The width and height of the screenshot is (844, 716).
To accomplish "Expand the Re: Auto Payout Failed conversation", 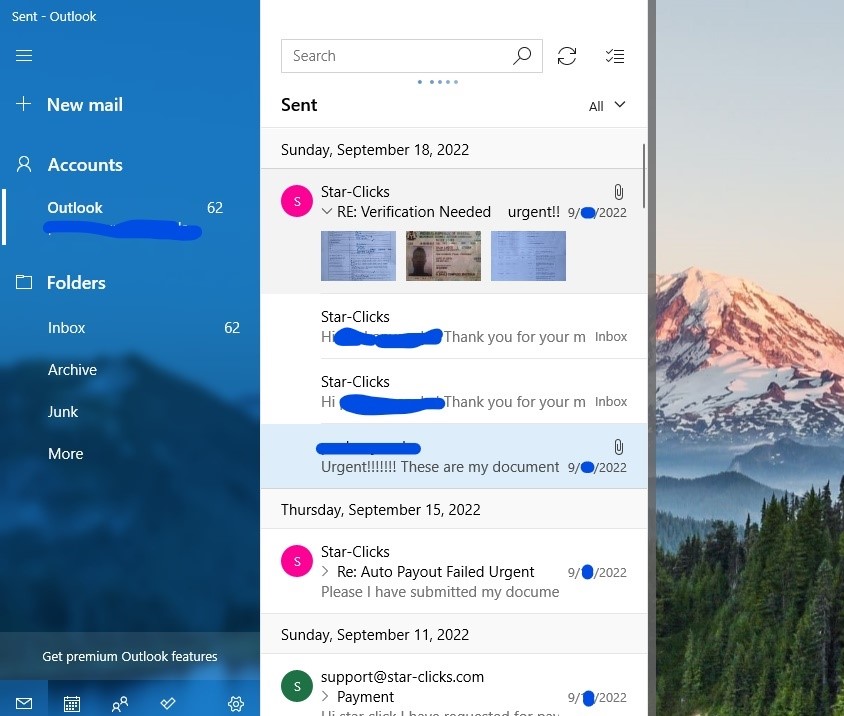I will pos(325,571).
